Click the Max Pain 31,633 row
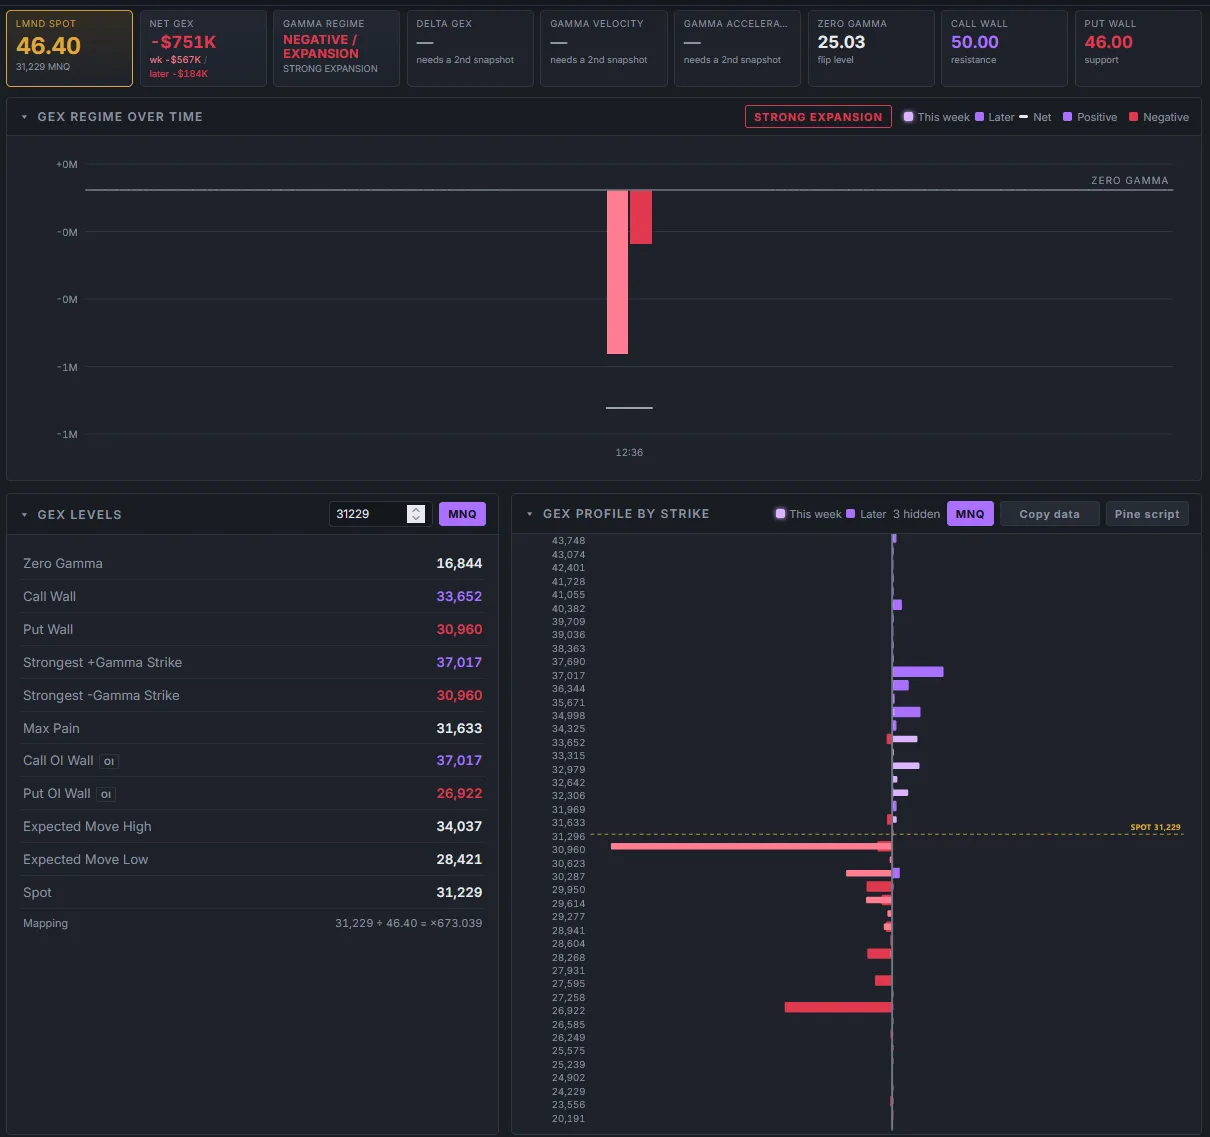The width and height of the screenshot is (1210, 1137). click(x=252, y=729)
